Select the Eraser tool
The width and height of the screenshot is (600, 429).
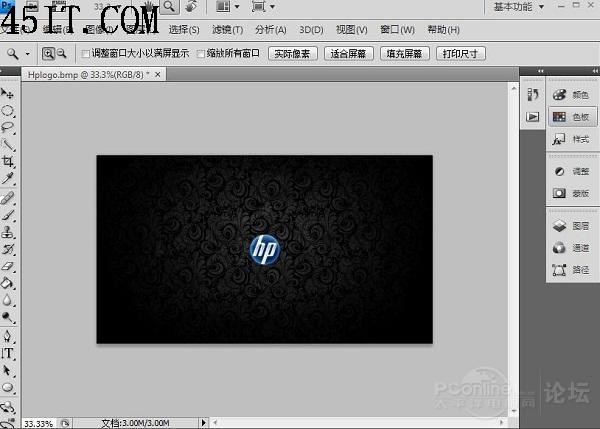point(7,266)
